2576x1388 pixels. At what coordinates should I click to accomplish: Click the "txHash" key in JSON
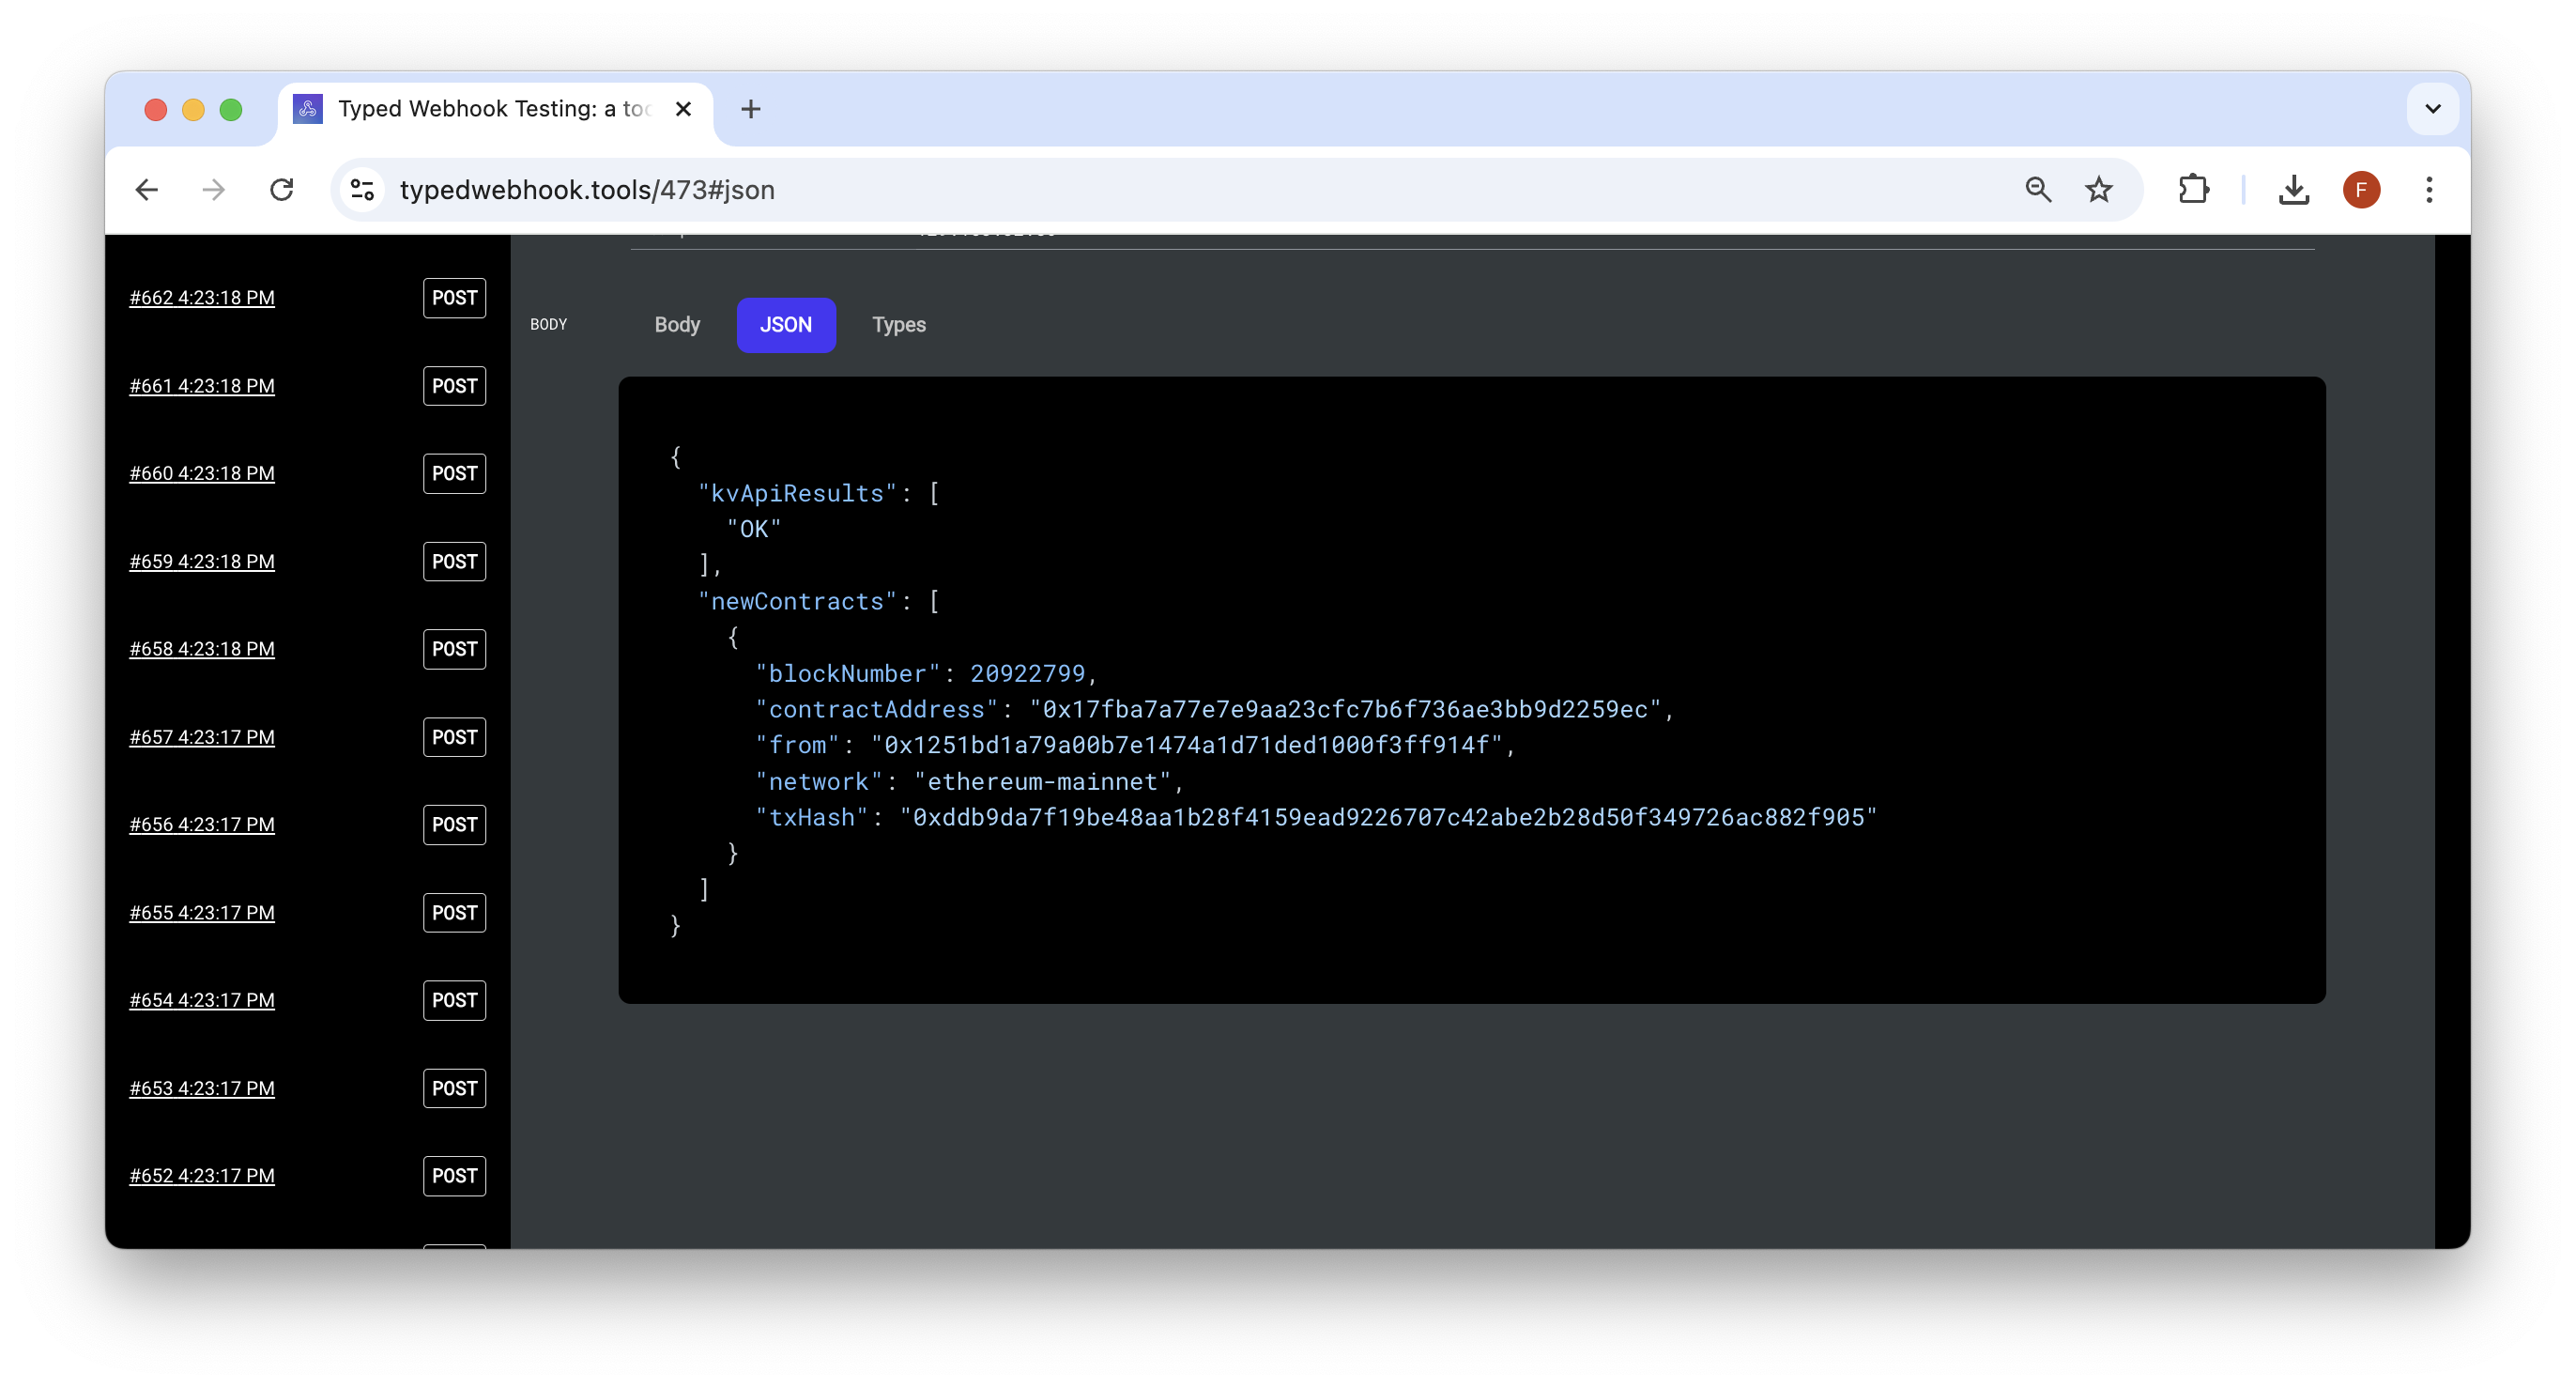(812, 817)
